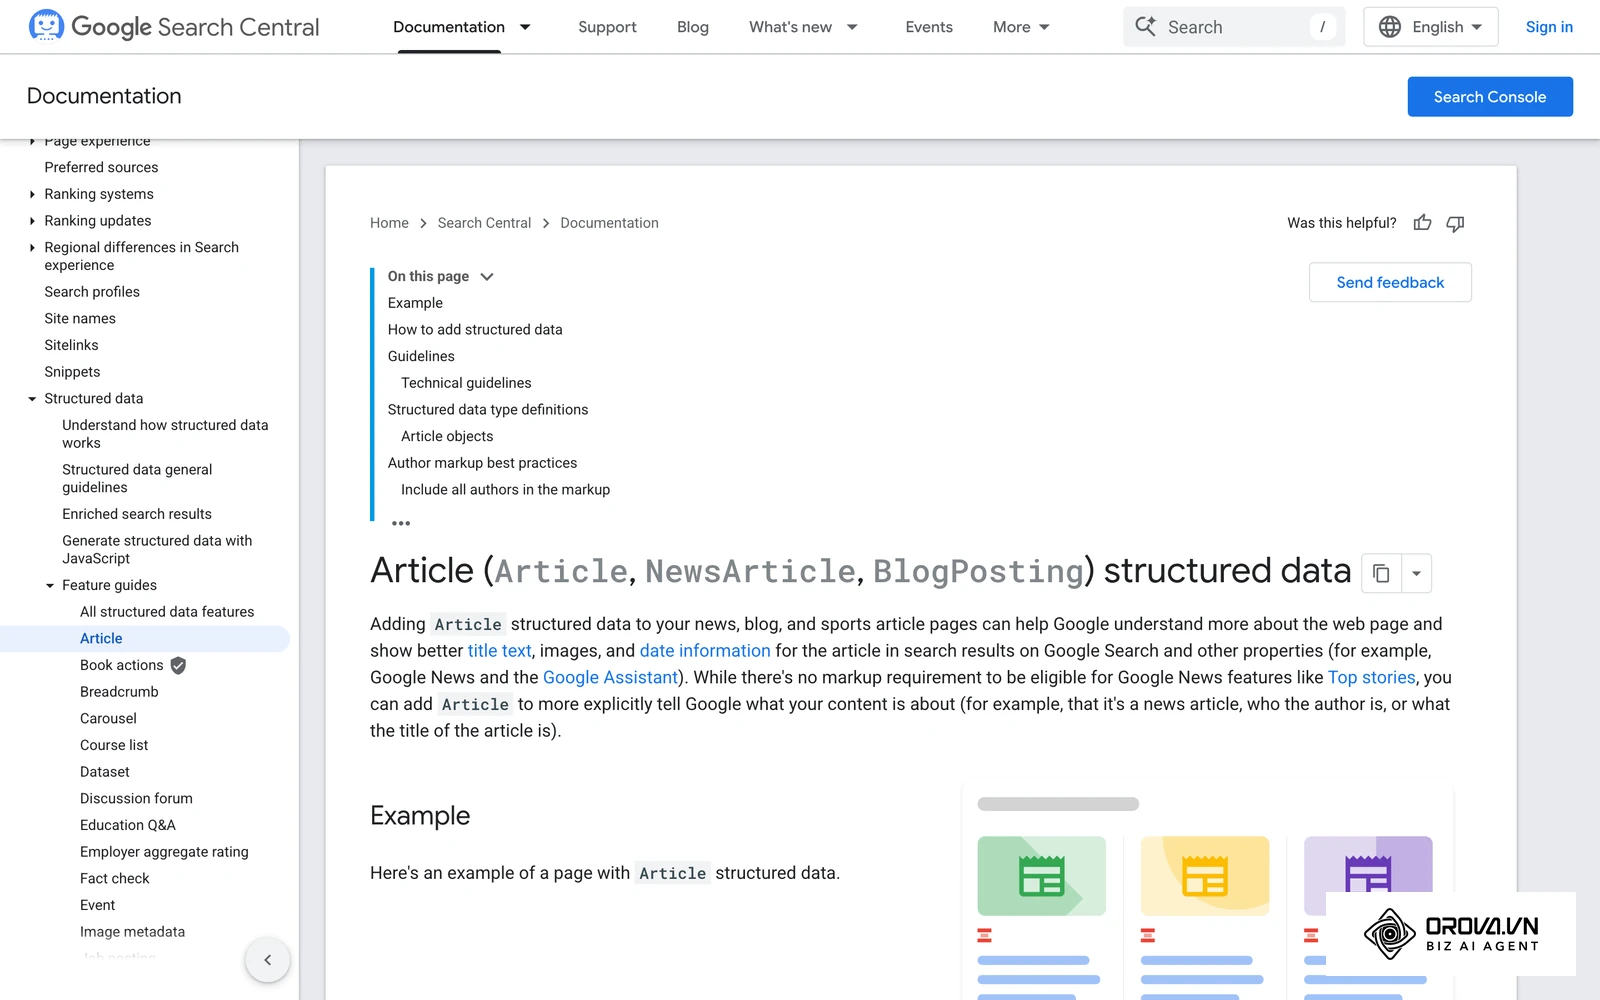Jump to Author markup best practices
The height and width of the screenshot is (1000, 1600).
pos(482,463)
